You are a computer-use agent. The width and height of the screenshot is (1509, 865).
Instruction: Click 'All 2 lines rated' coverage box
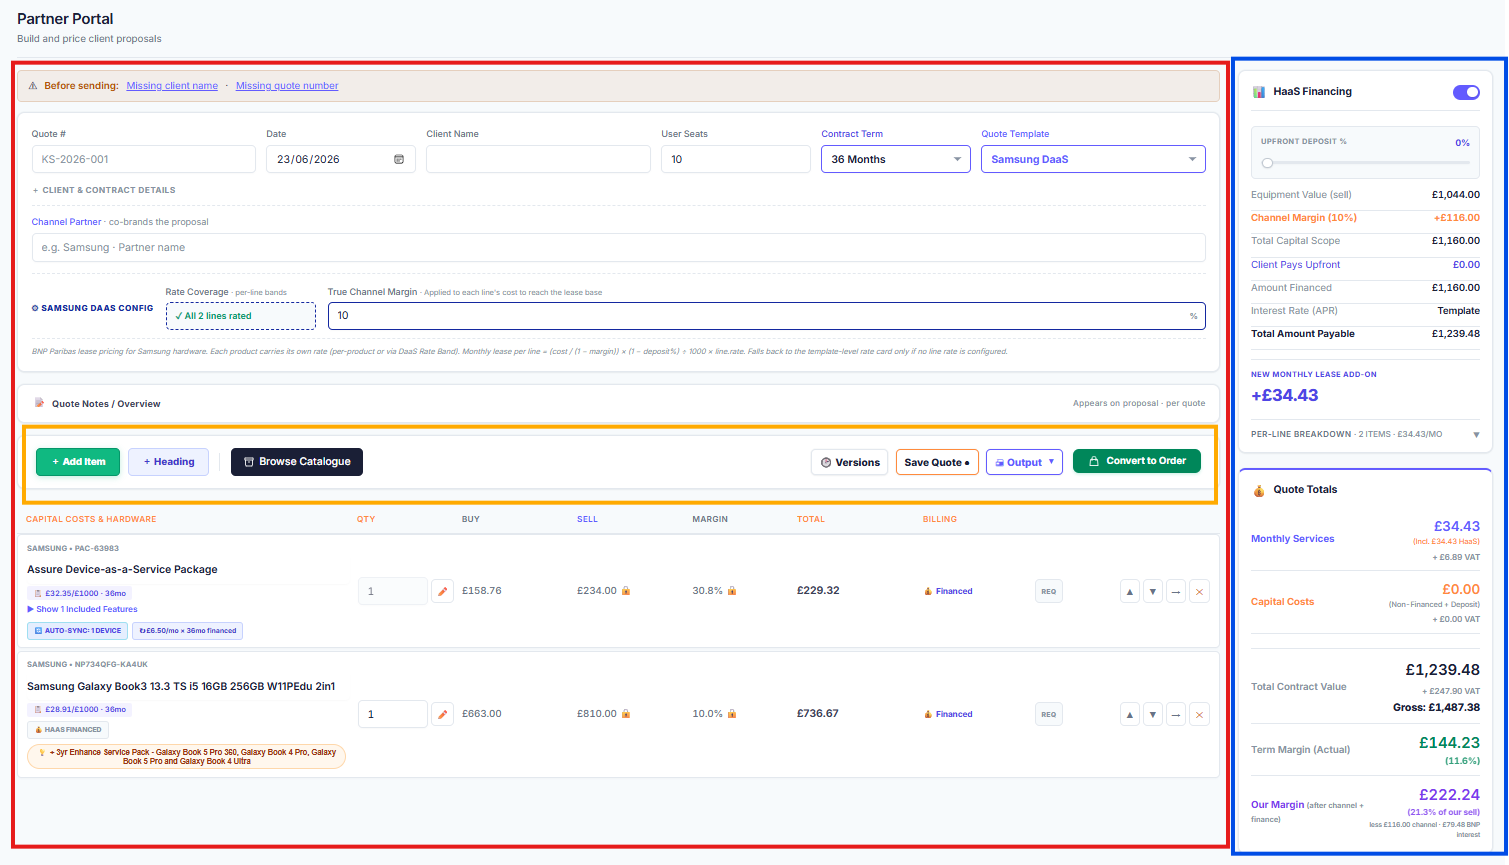240,316
